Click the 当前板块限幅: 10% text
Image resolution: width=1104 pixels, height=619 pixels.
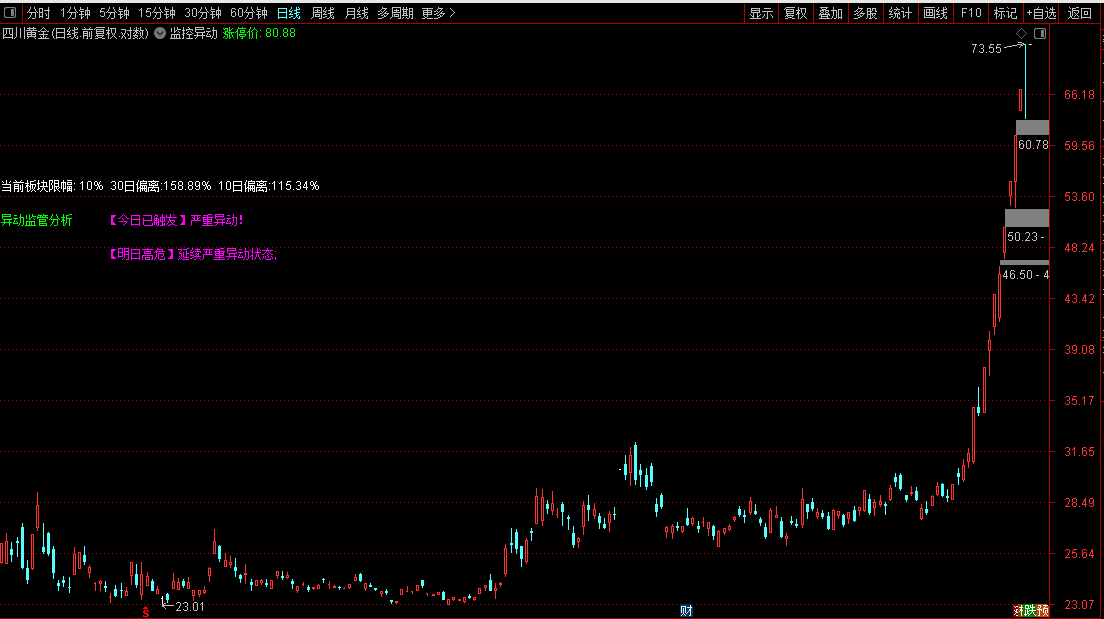click(x=52, y=186)
